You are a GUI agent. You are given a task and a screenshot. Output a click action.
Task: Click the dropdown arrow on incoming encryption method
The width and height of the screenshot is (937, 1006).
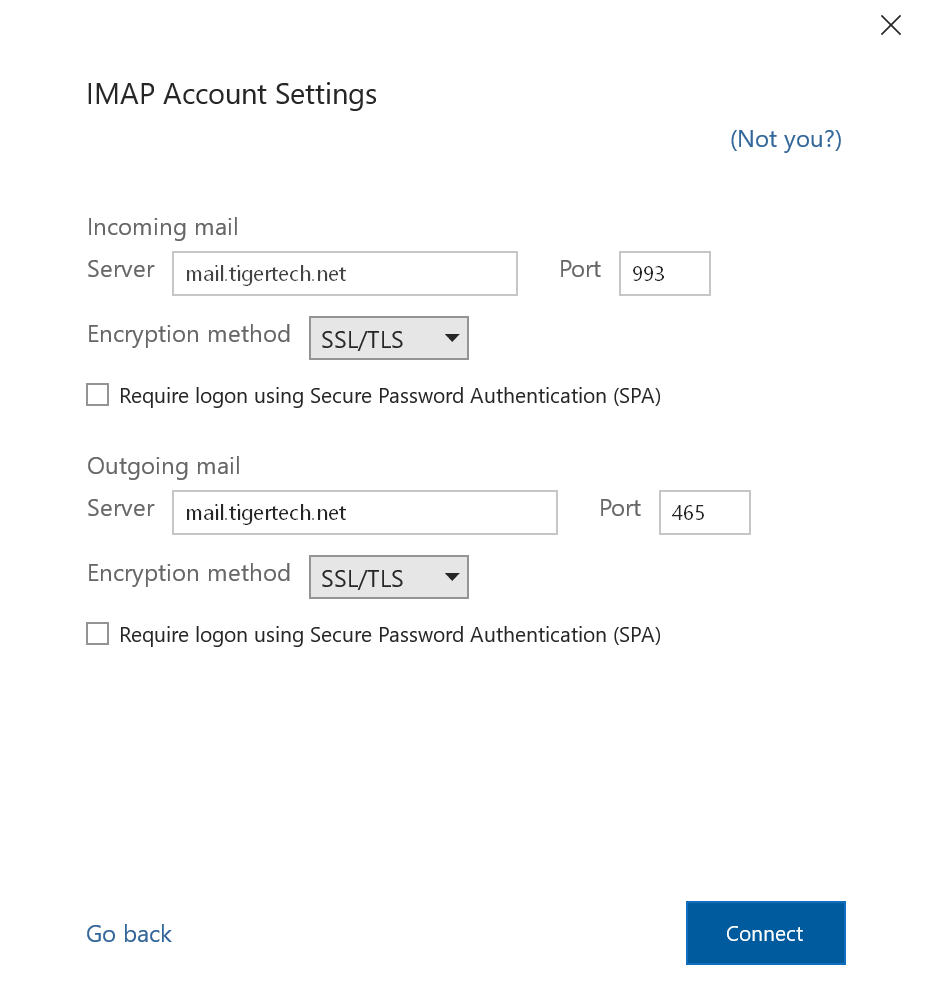(x=451, y=338)
